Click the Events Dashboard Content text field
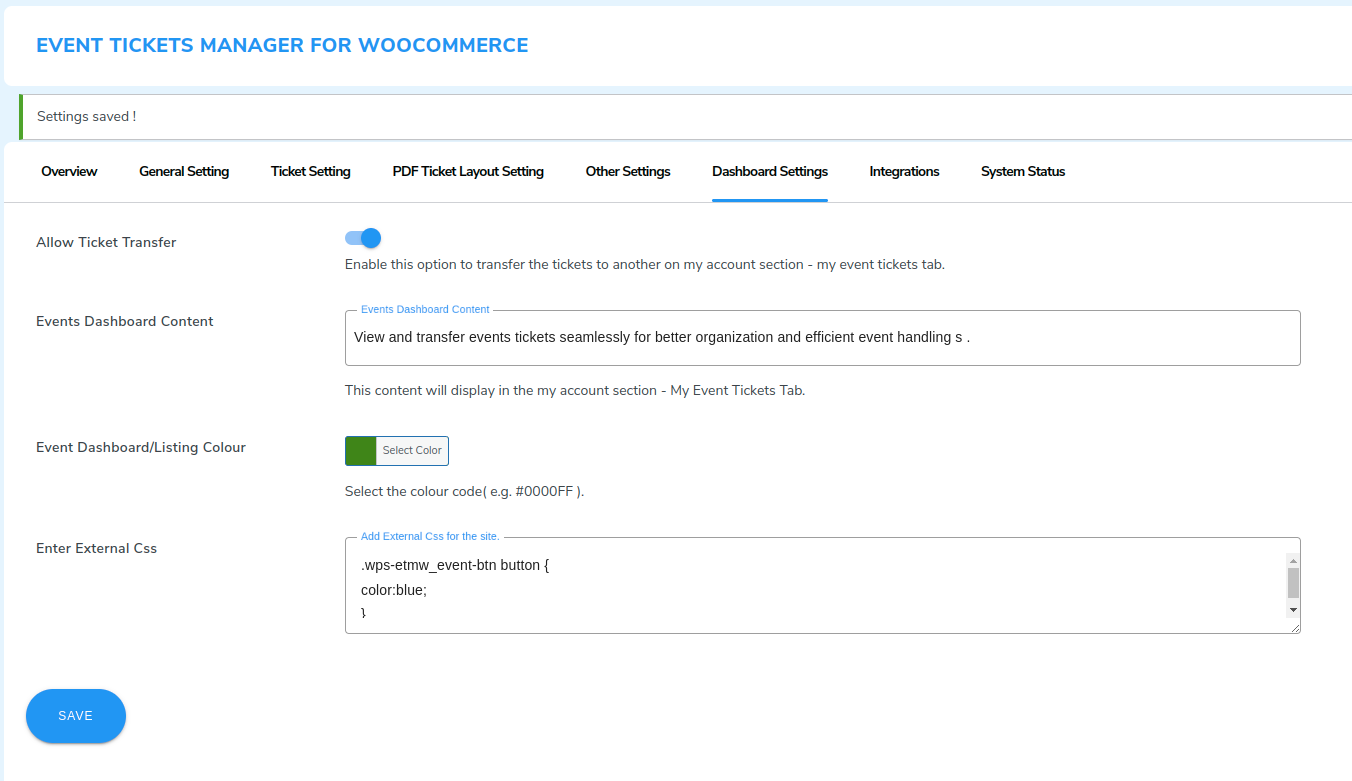Image resolution: width=1352 pixels, height=781 pixels. (822, 337)
